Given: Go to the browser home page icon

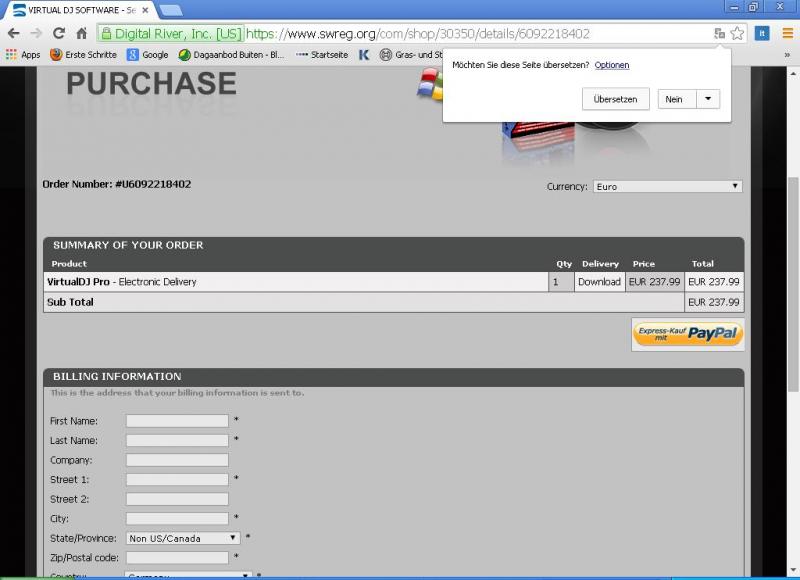Looking at the screenshot, I should [82, 33].
